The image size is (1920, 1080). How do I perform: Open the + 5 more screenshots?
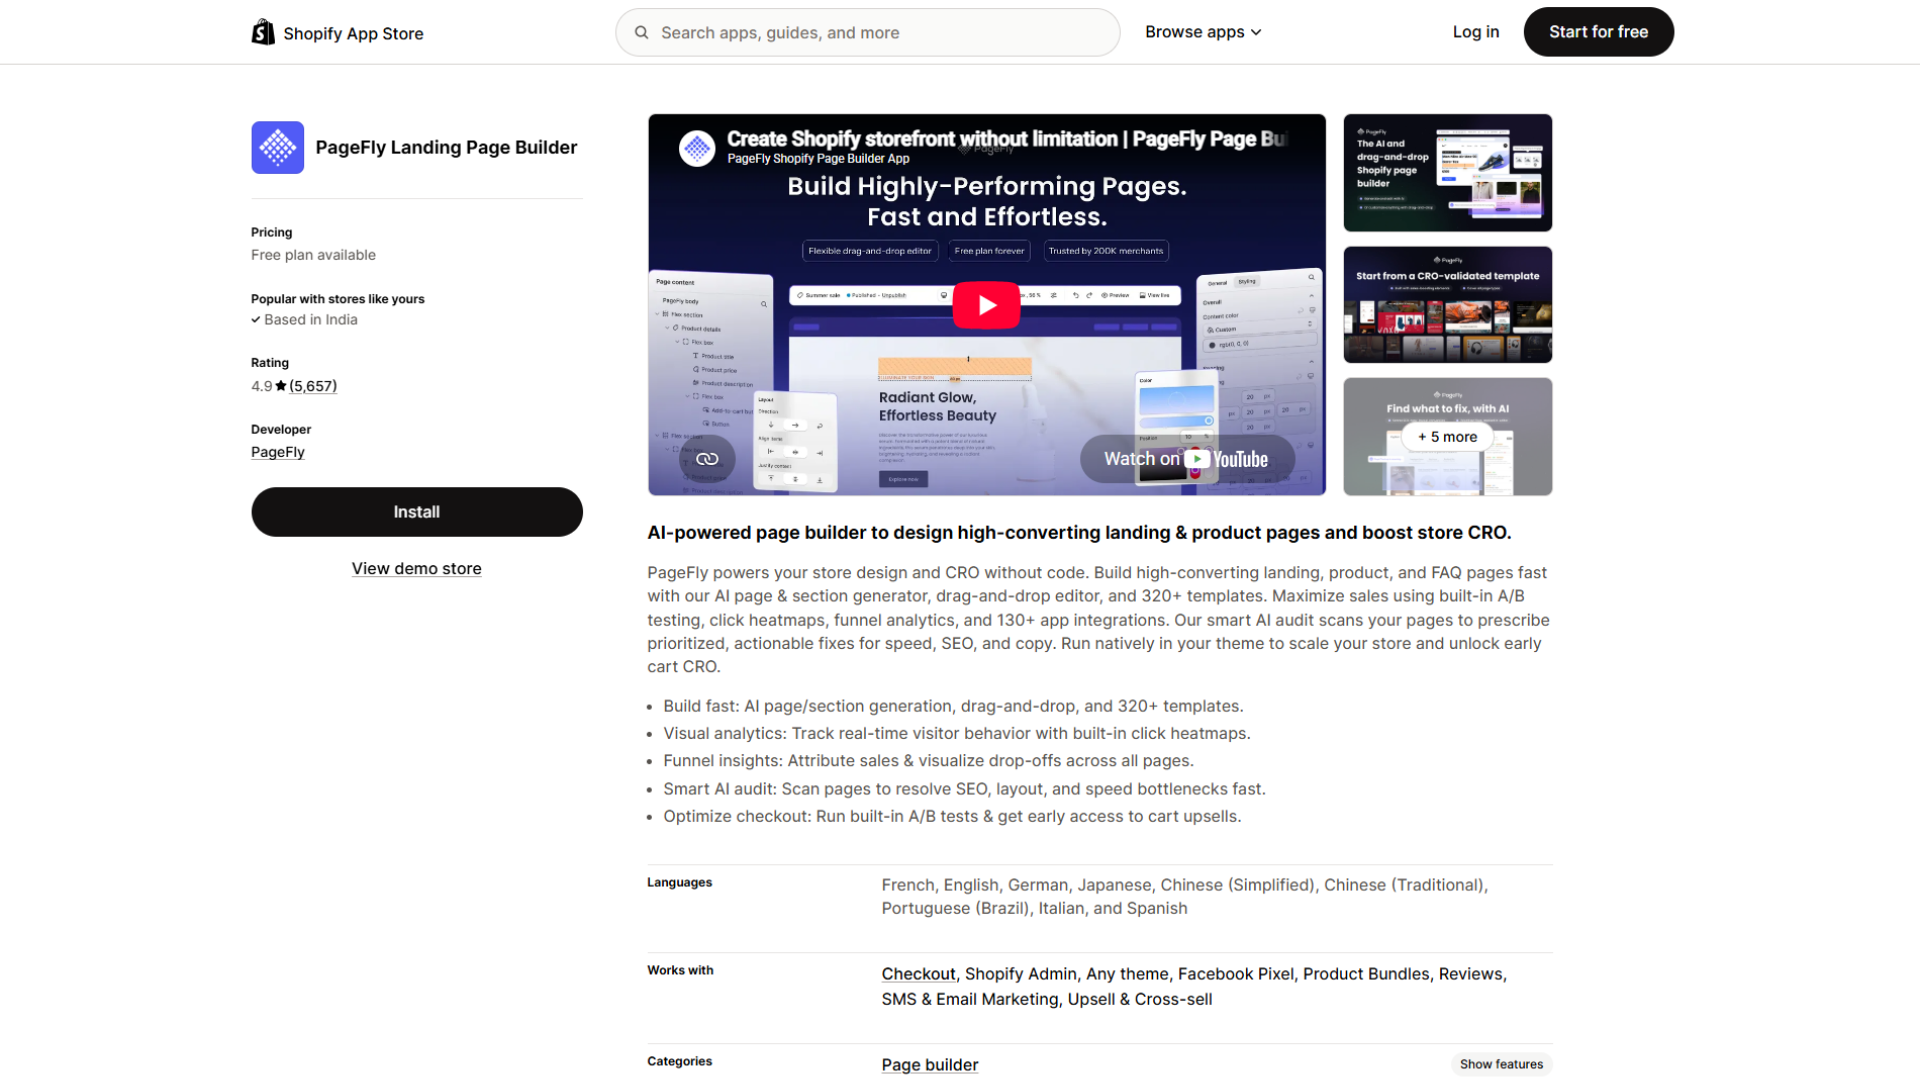1447,437
